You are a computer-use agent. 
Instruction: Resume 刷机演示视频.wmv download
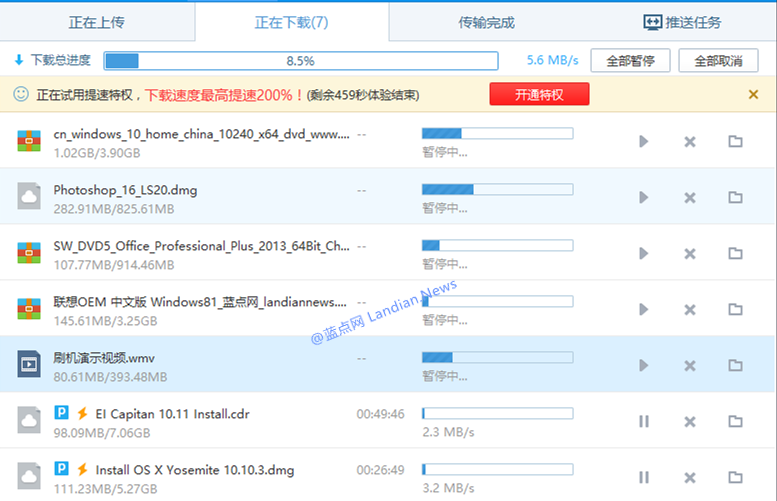pyautogui.click(x=644, y=366)
